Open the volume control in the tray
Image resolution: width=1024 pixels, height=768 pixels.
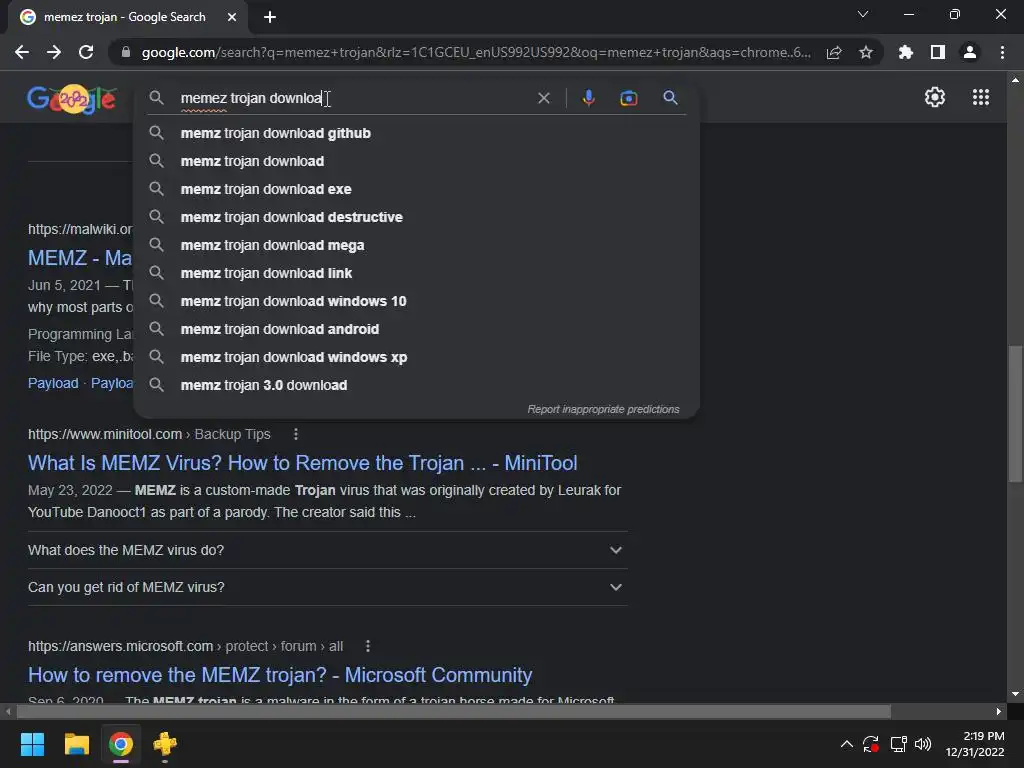(923, 744)
